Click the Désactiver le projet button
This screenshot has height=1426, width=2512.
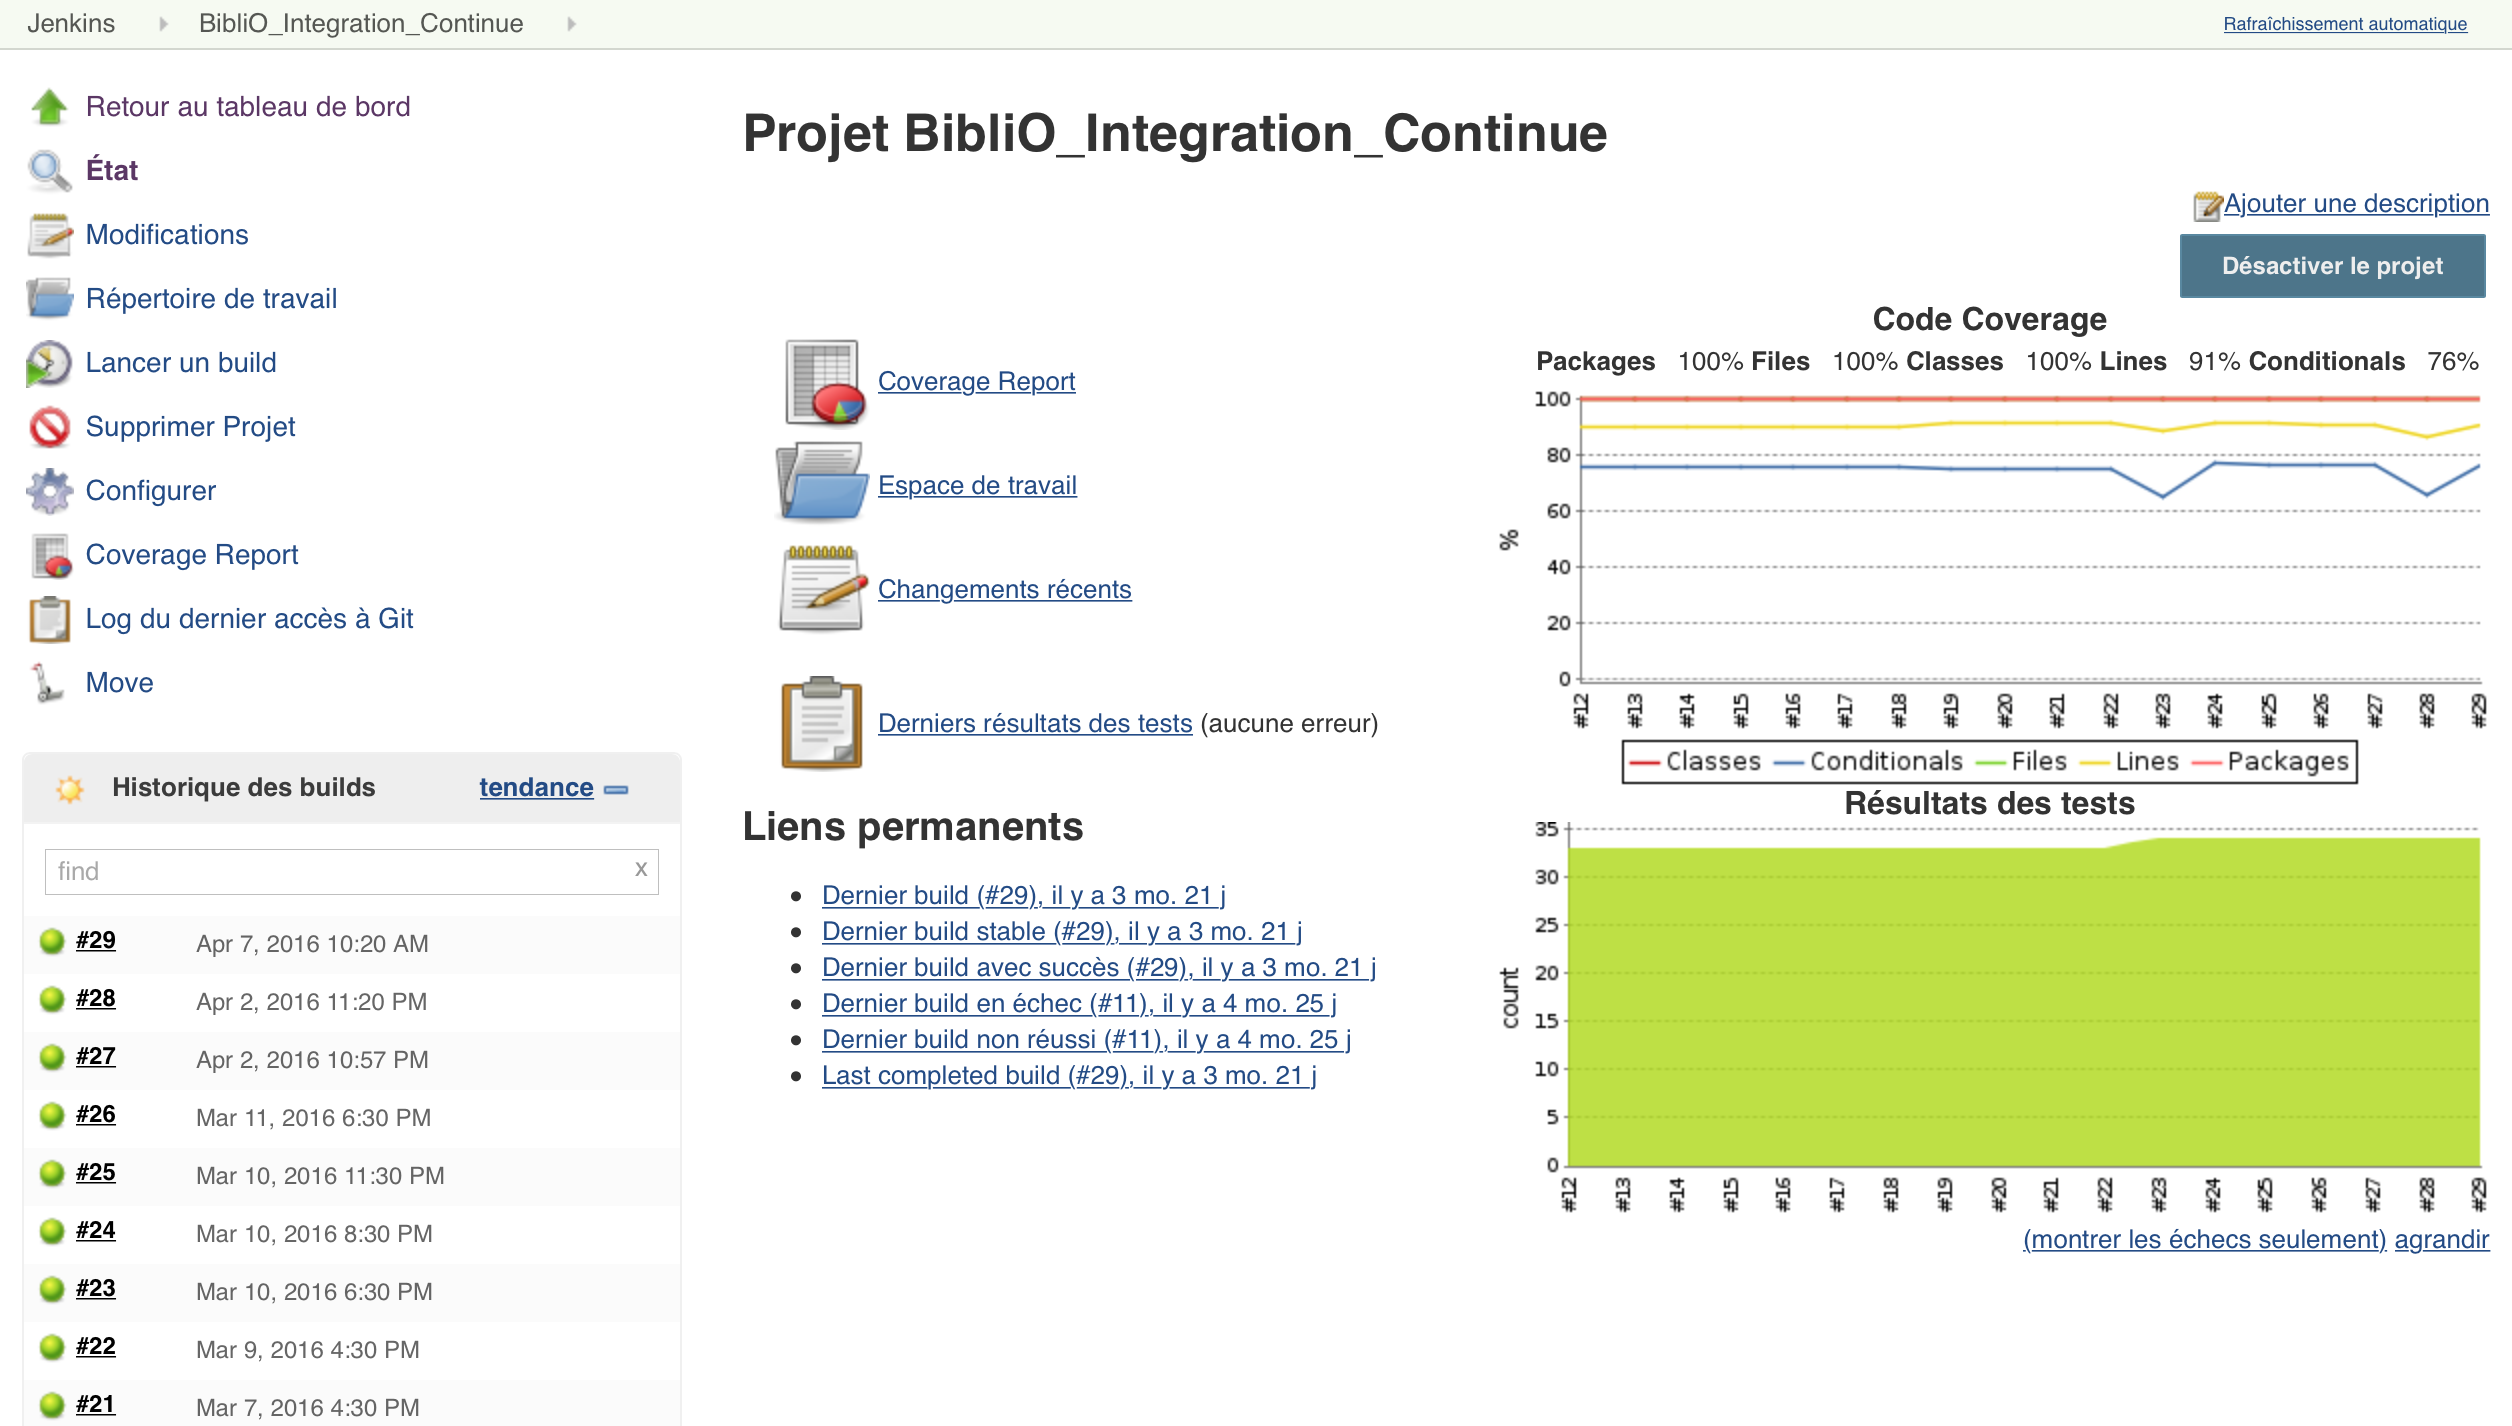coord(2332,266)
